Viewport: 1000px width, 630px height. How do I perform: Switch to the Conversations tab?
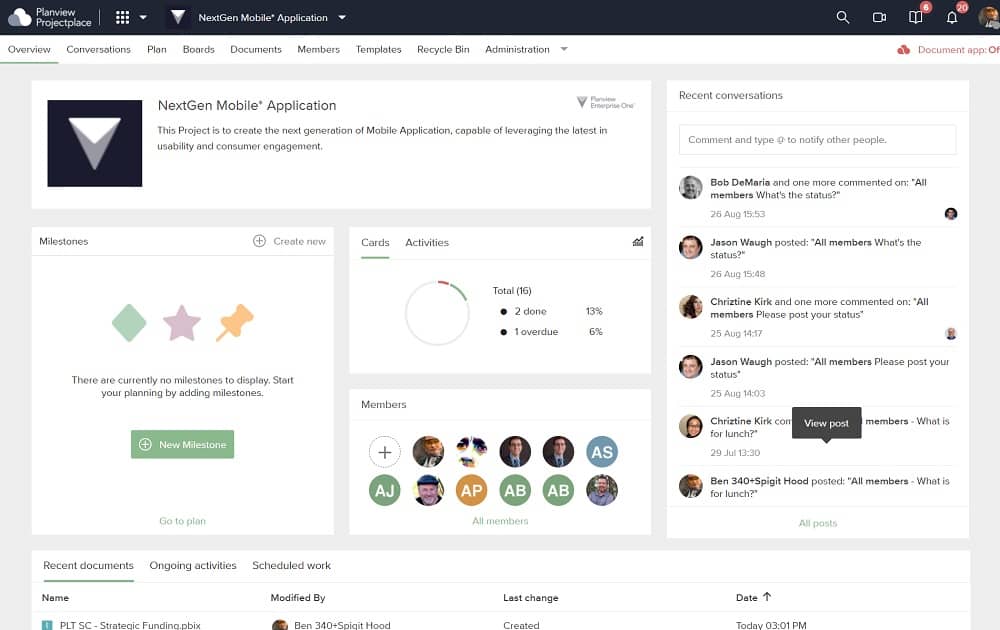98,49
